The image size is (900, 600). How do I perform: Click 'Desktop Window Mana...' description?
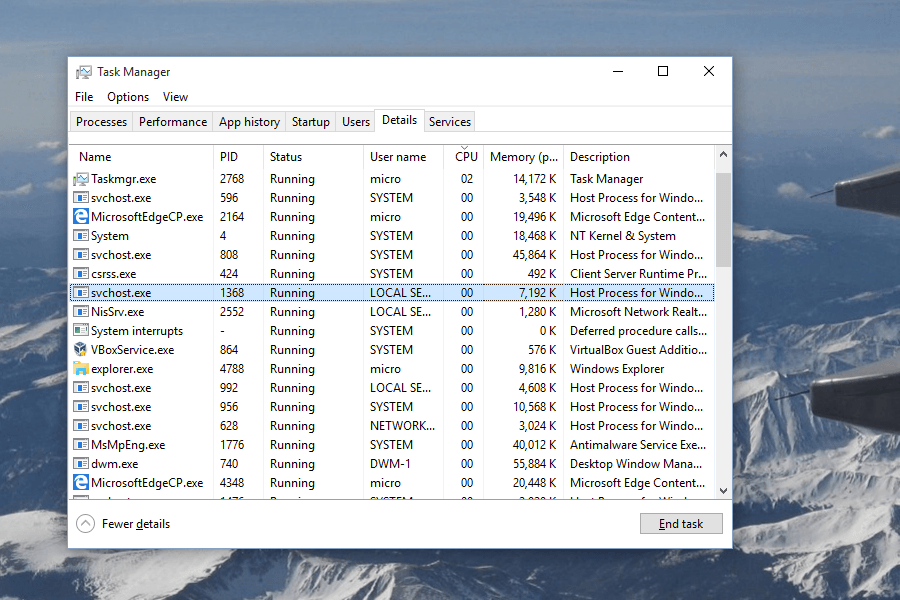(636, 464)
